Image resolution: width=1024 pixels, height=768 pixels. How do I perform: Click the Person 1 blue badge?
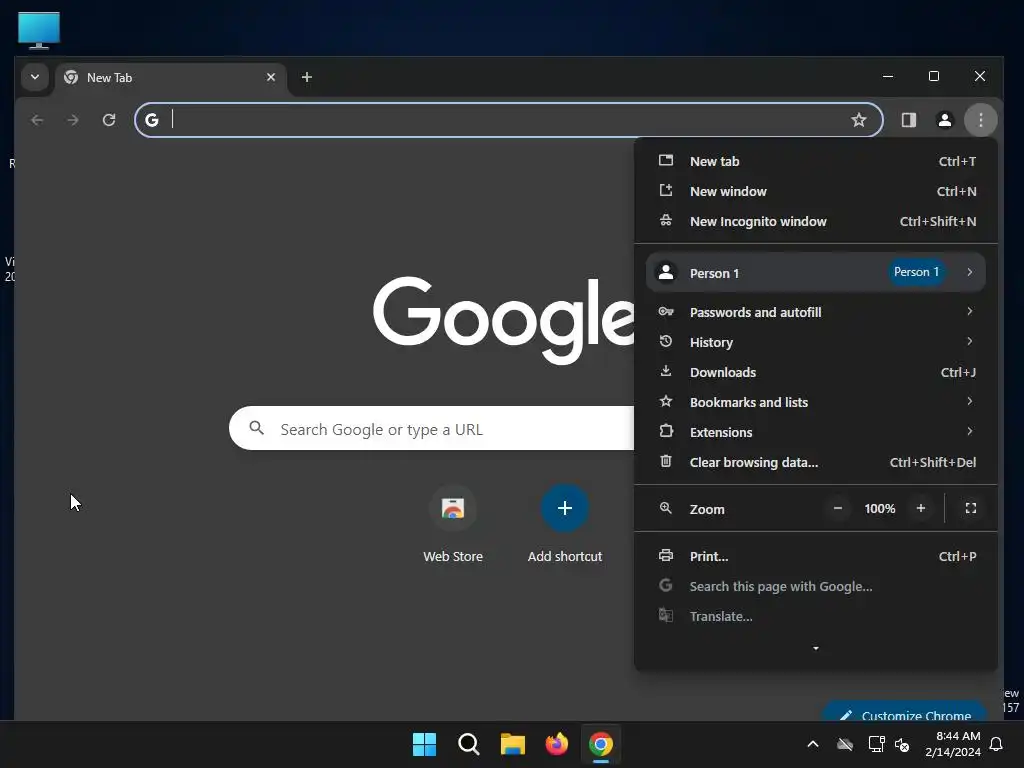pos(916,272)
